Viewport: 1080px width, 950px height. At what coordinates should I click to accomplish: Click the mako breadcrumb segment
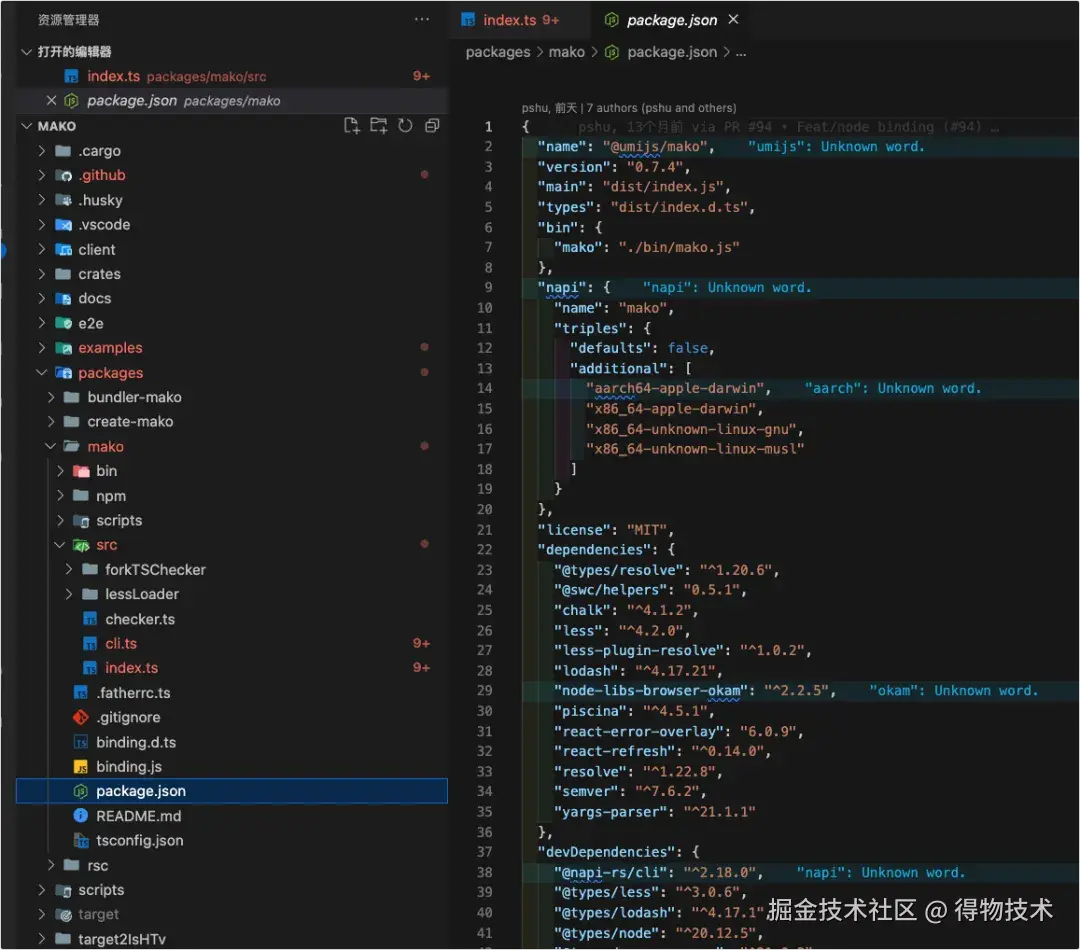(566, 52)
